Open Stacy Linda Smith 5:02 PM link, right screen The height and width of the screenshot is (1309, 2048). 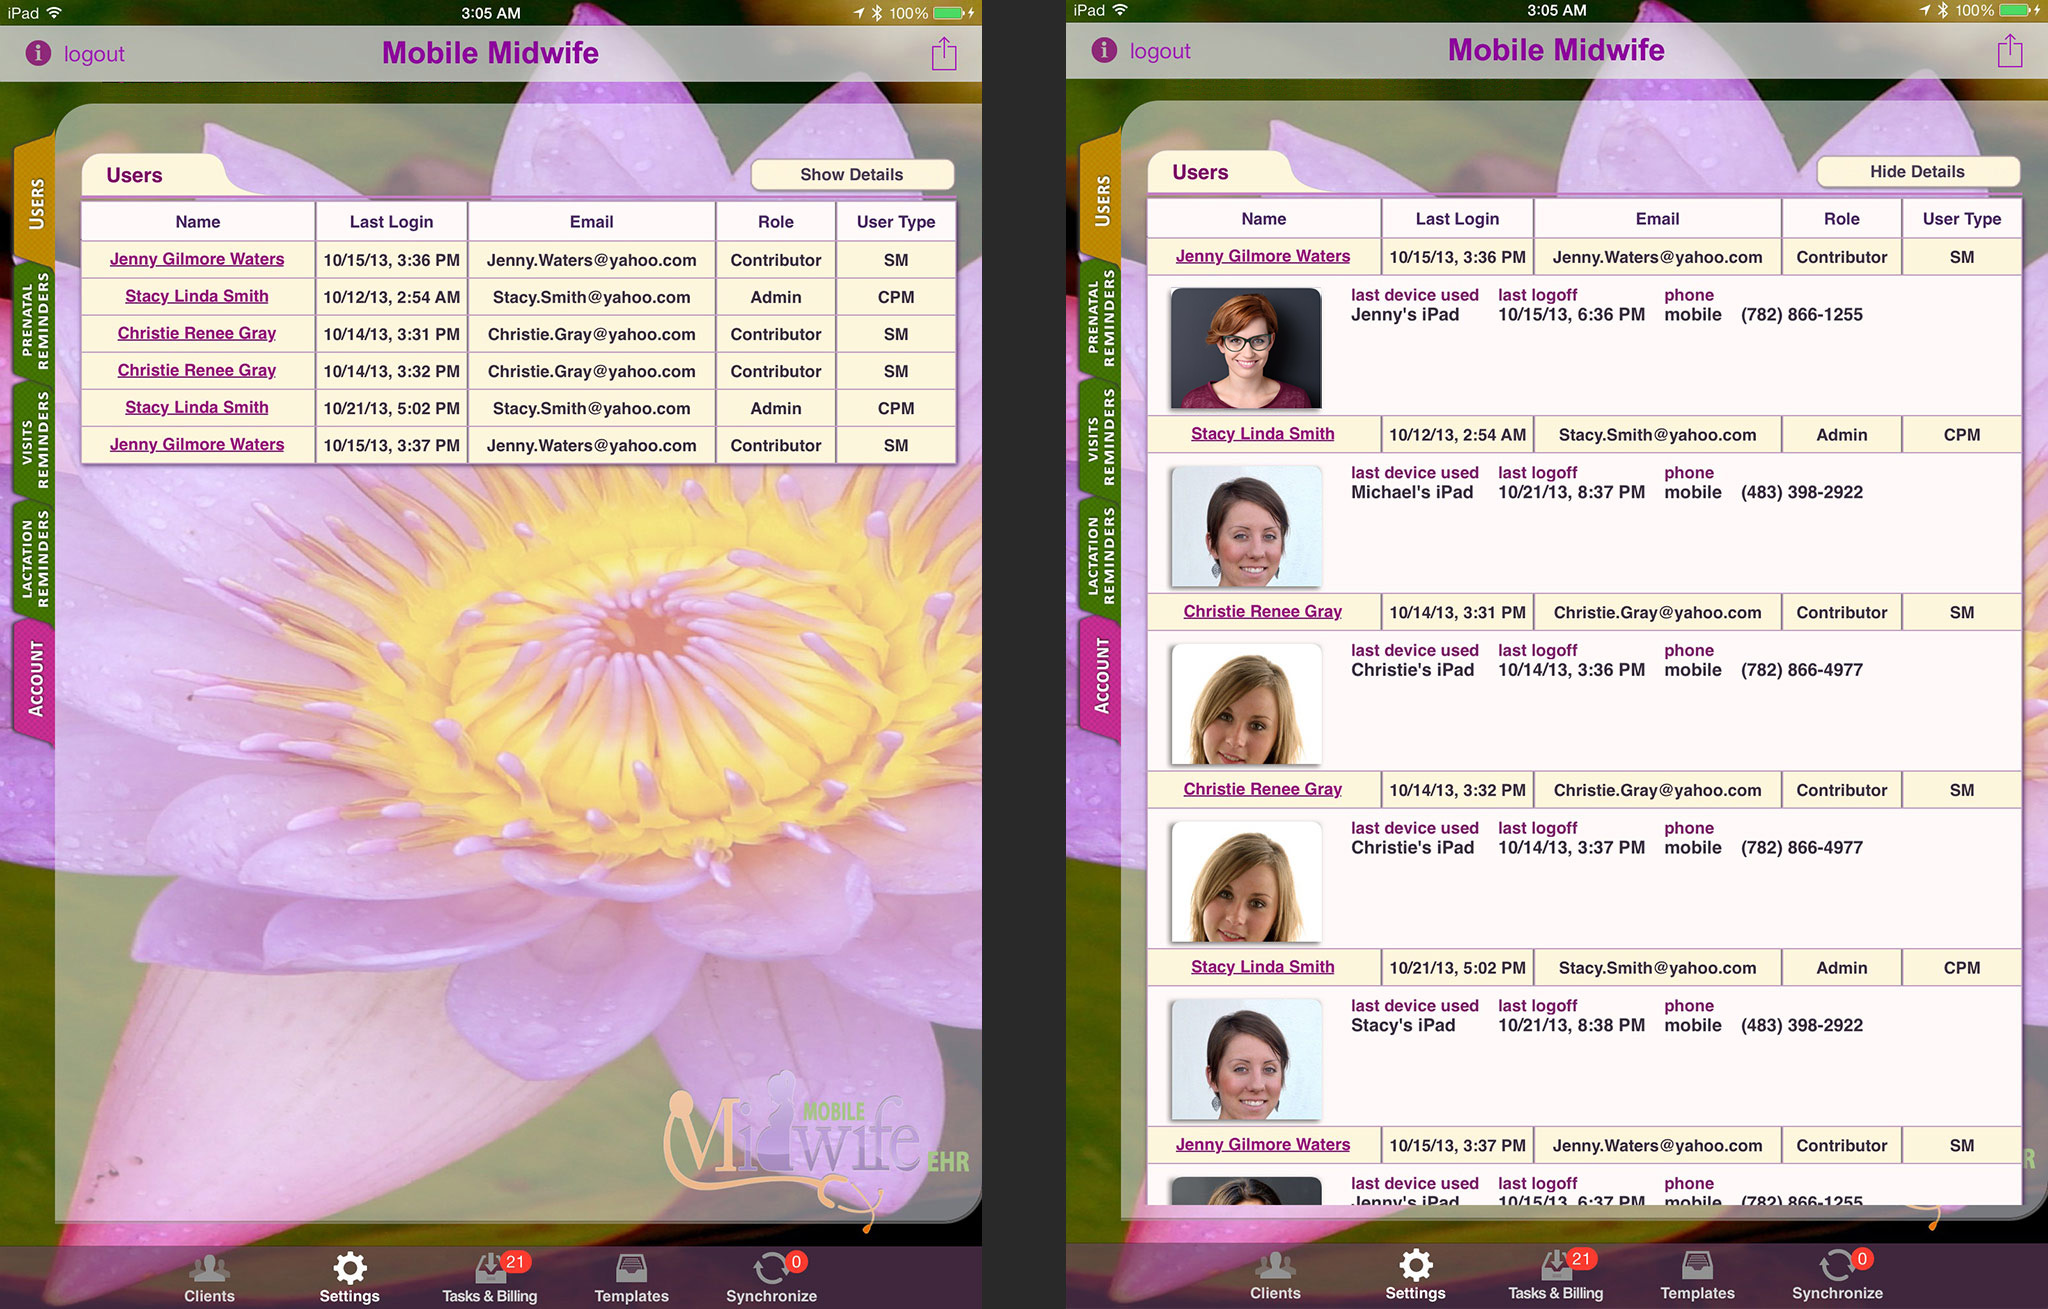(1263, 967)
